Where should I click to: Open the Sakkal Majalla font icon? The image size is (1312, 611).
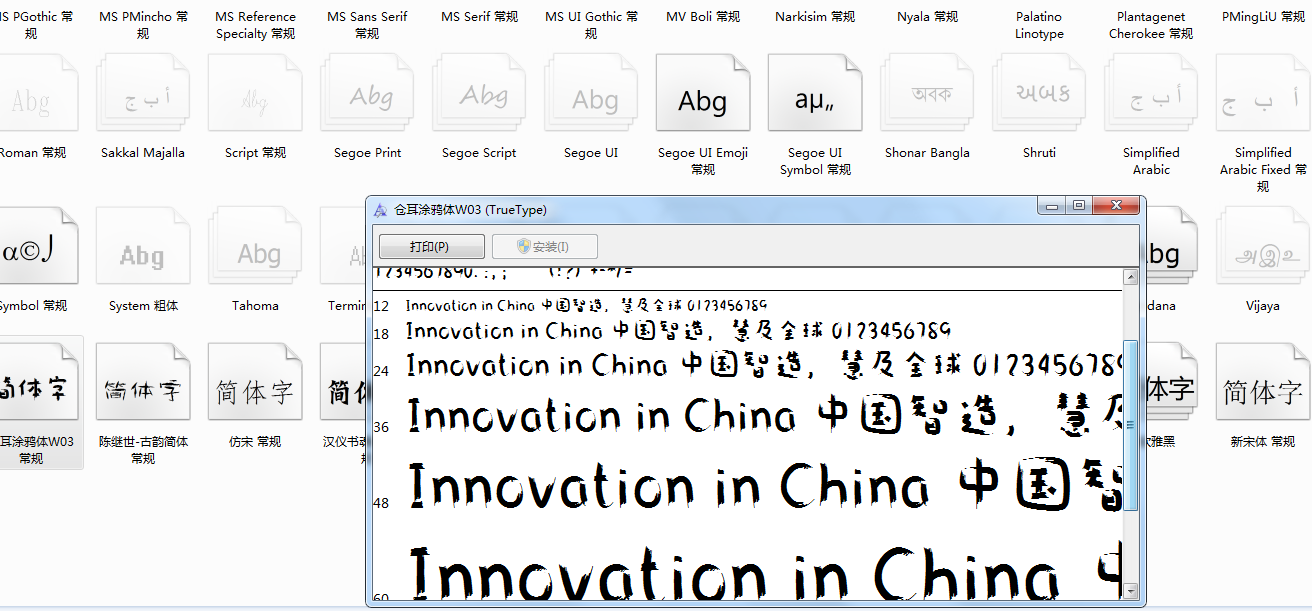click(143, 99)
